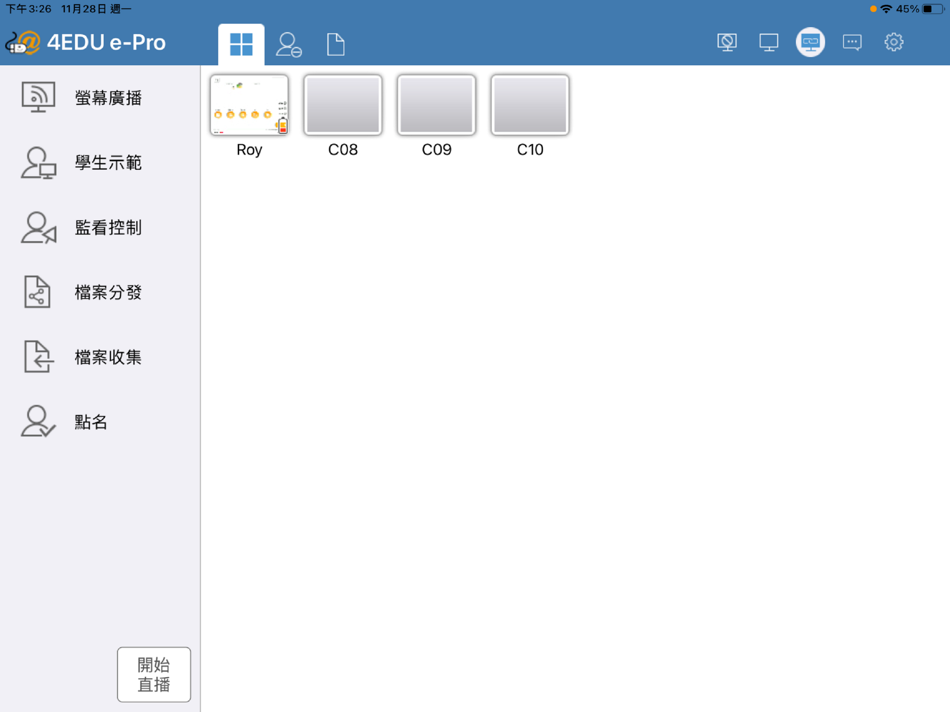
Task: Click the C08 name label
Action: click(343, 150)
